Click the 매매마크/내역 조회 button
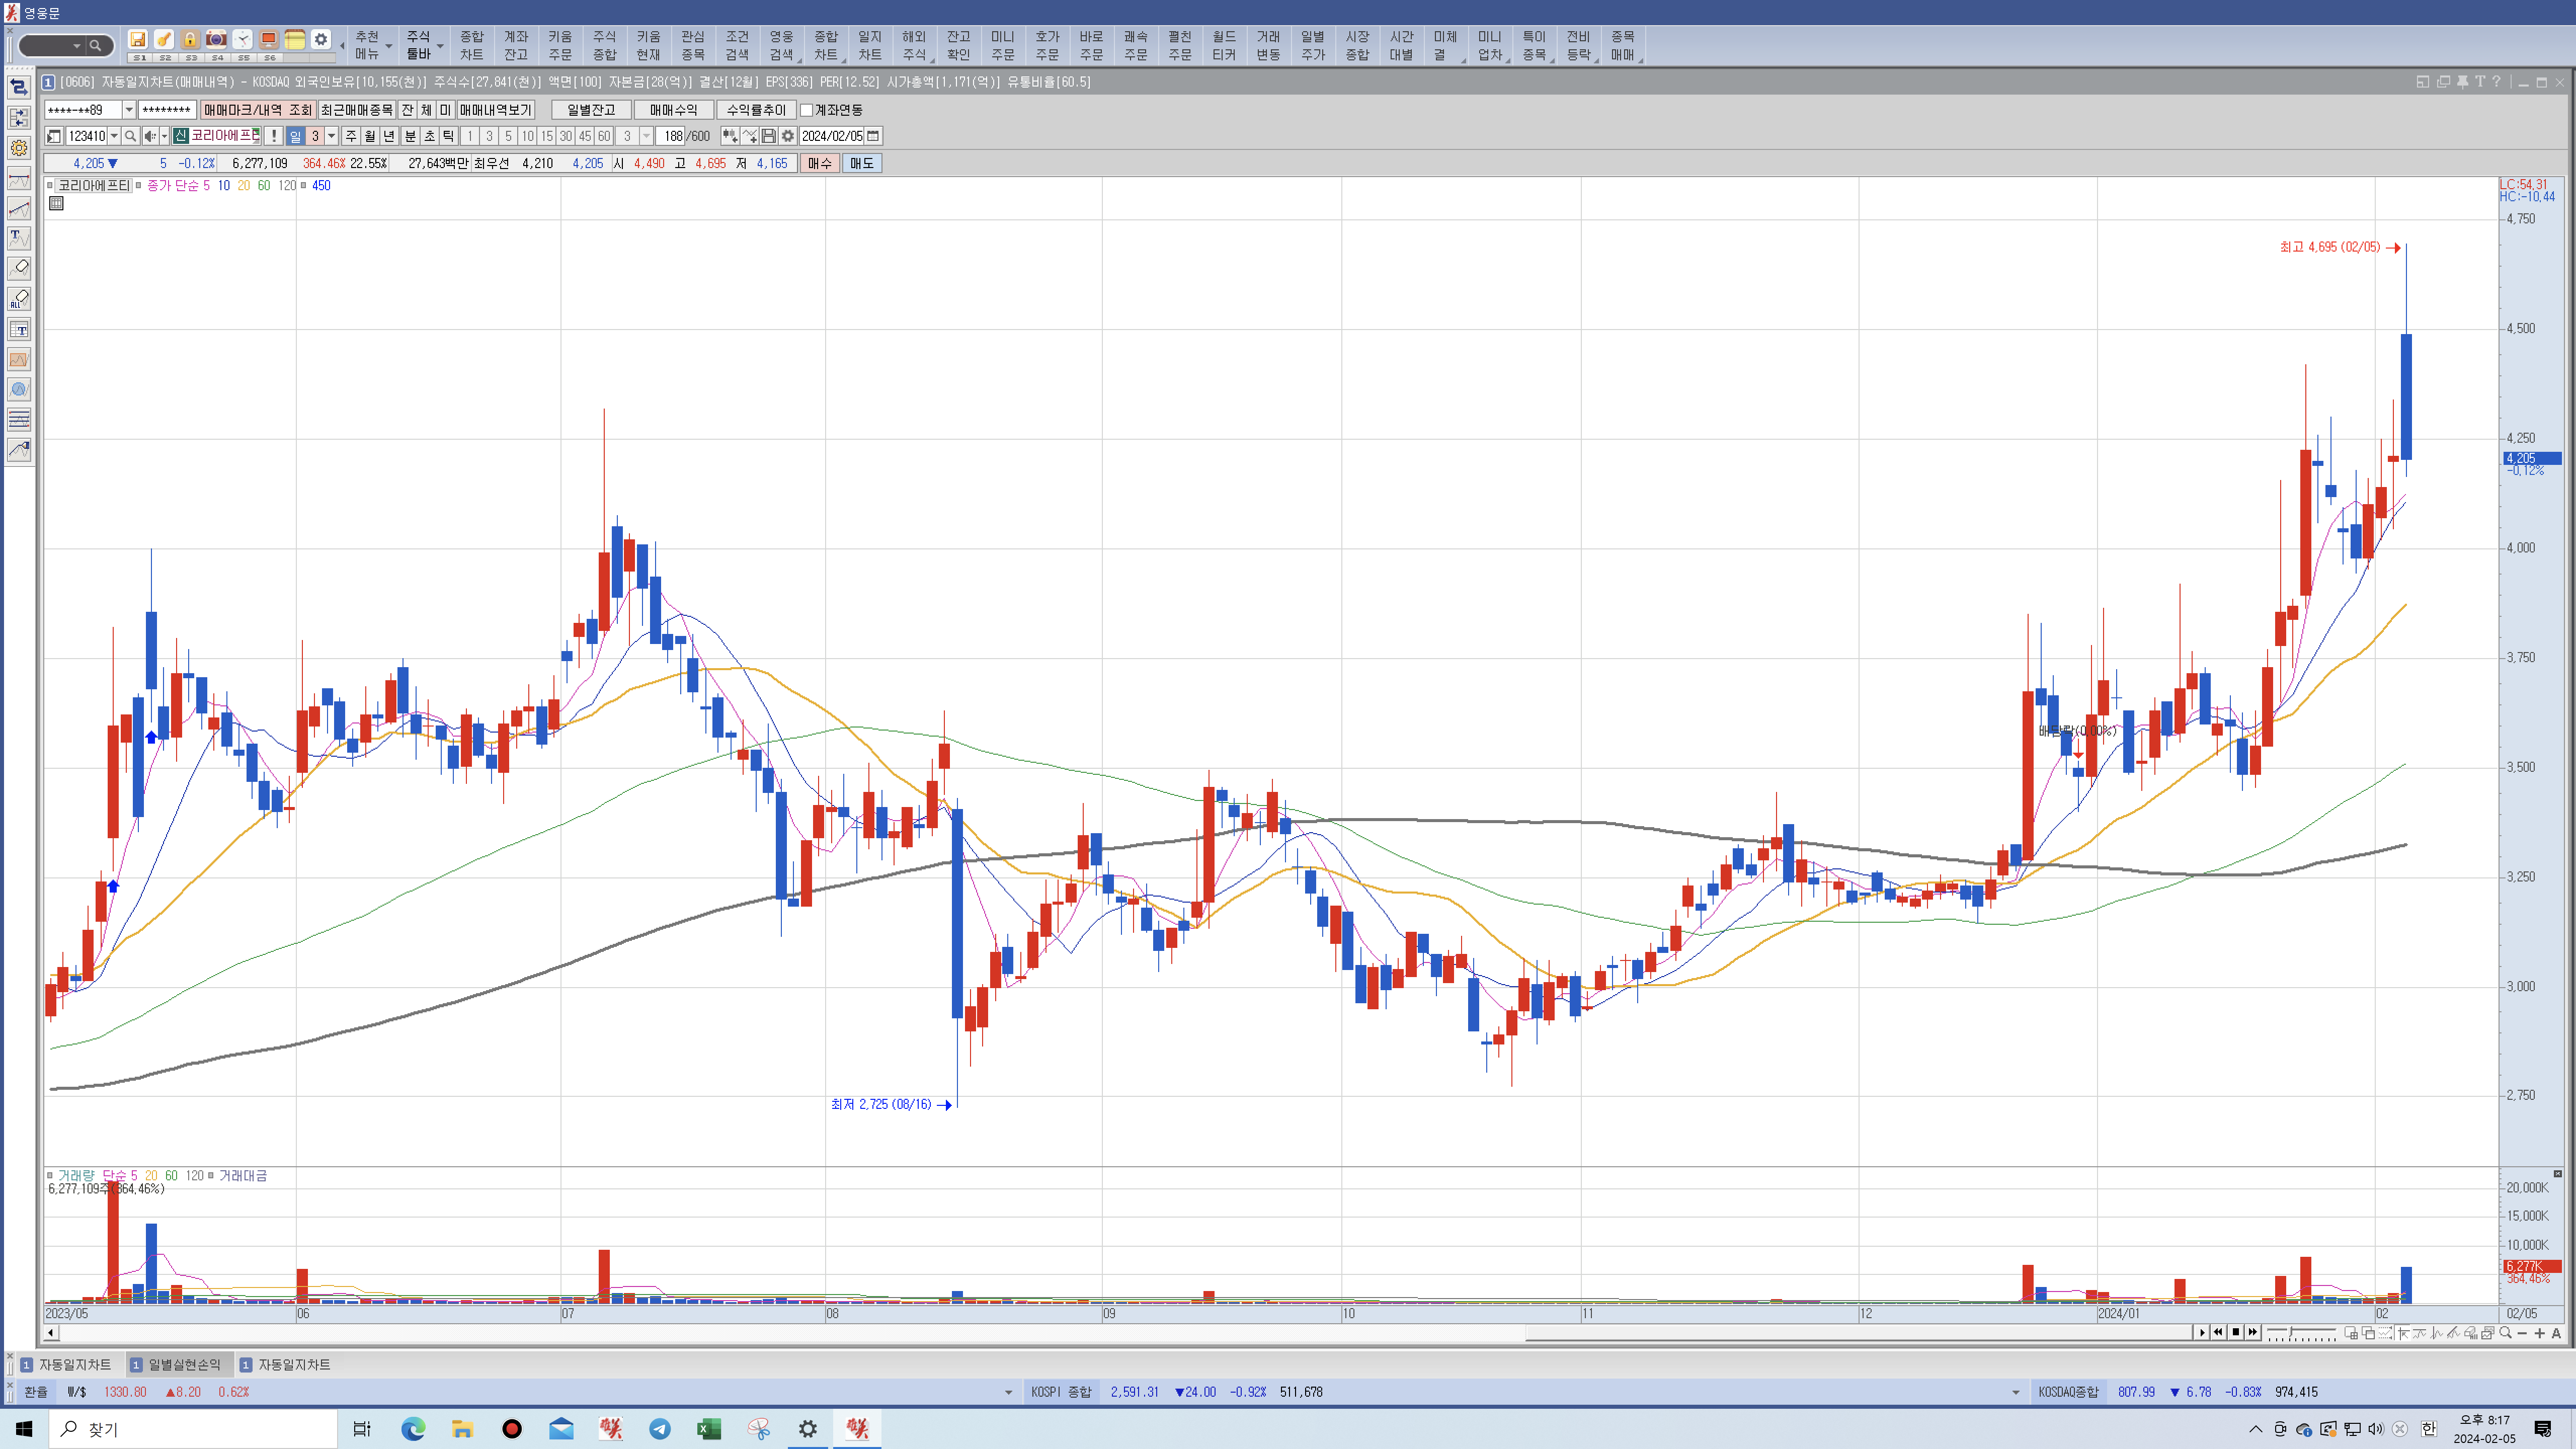 pyautogui.click(x=258, y=110)
